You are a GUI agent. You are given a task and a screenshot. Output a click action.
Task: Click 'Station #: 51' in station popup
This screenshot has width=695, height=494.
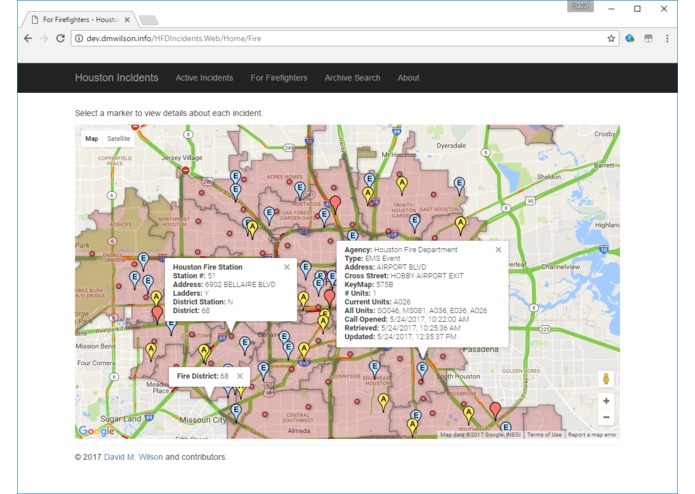tap(194, 276)
